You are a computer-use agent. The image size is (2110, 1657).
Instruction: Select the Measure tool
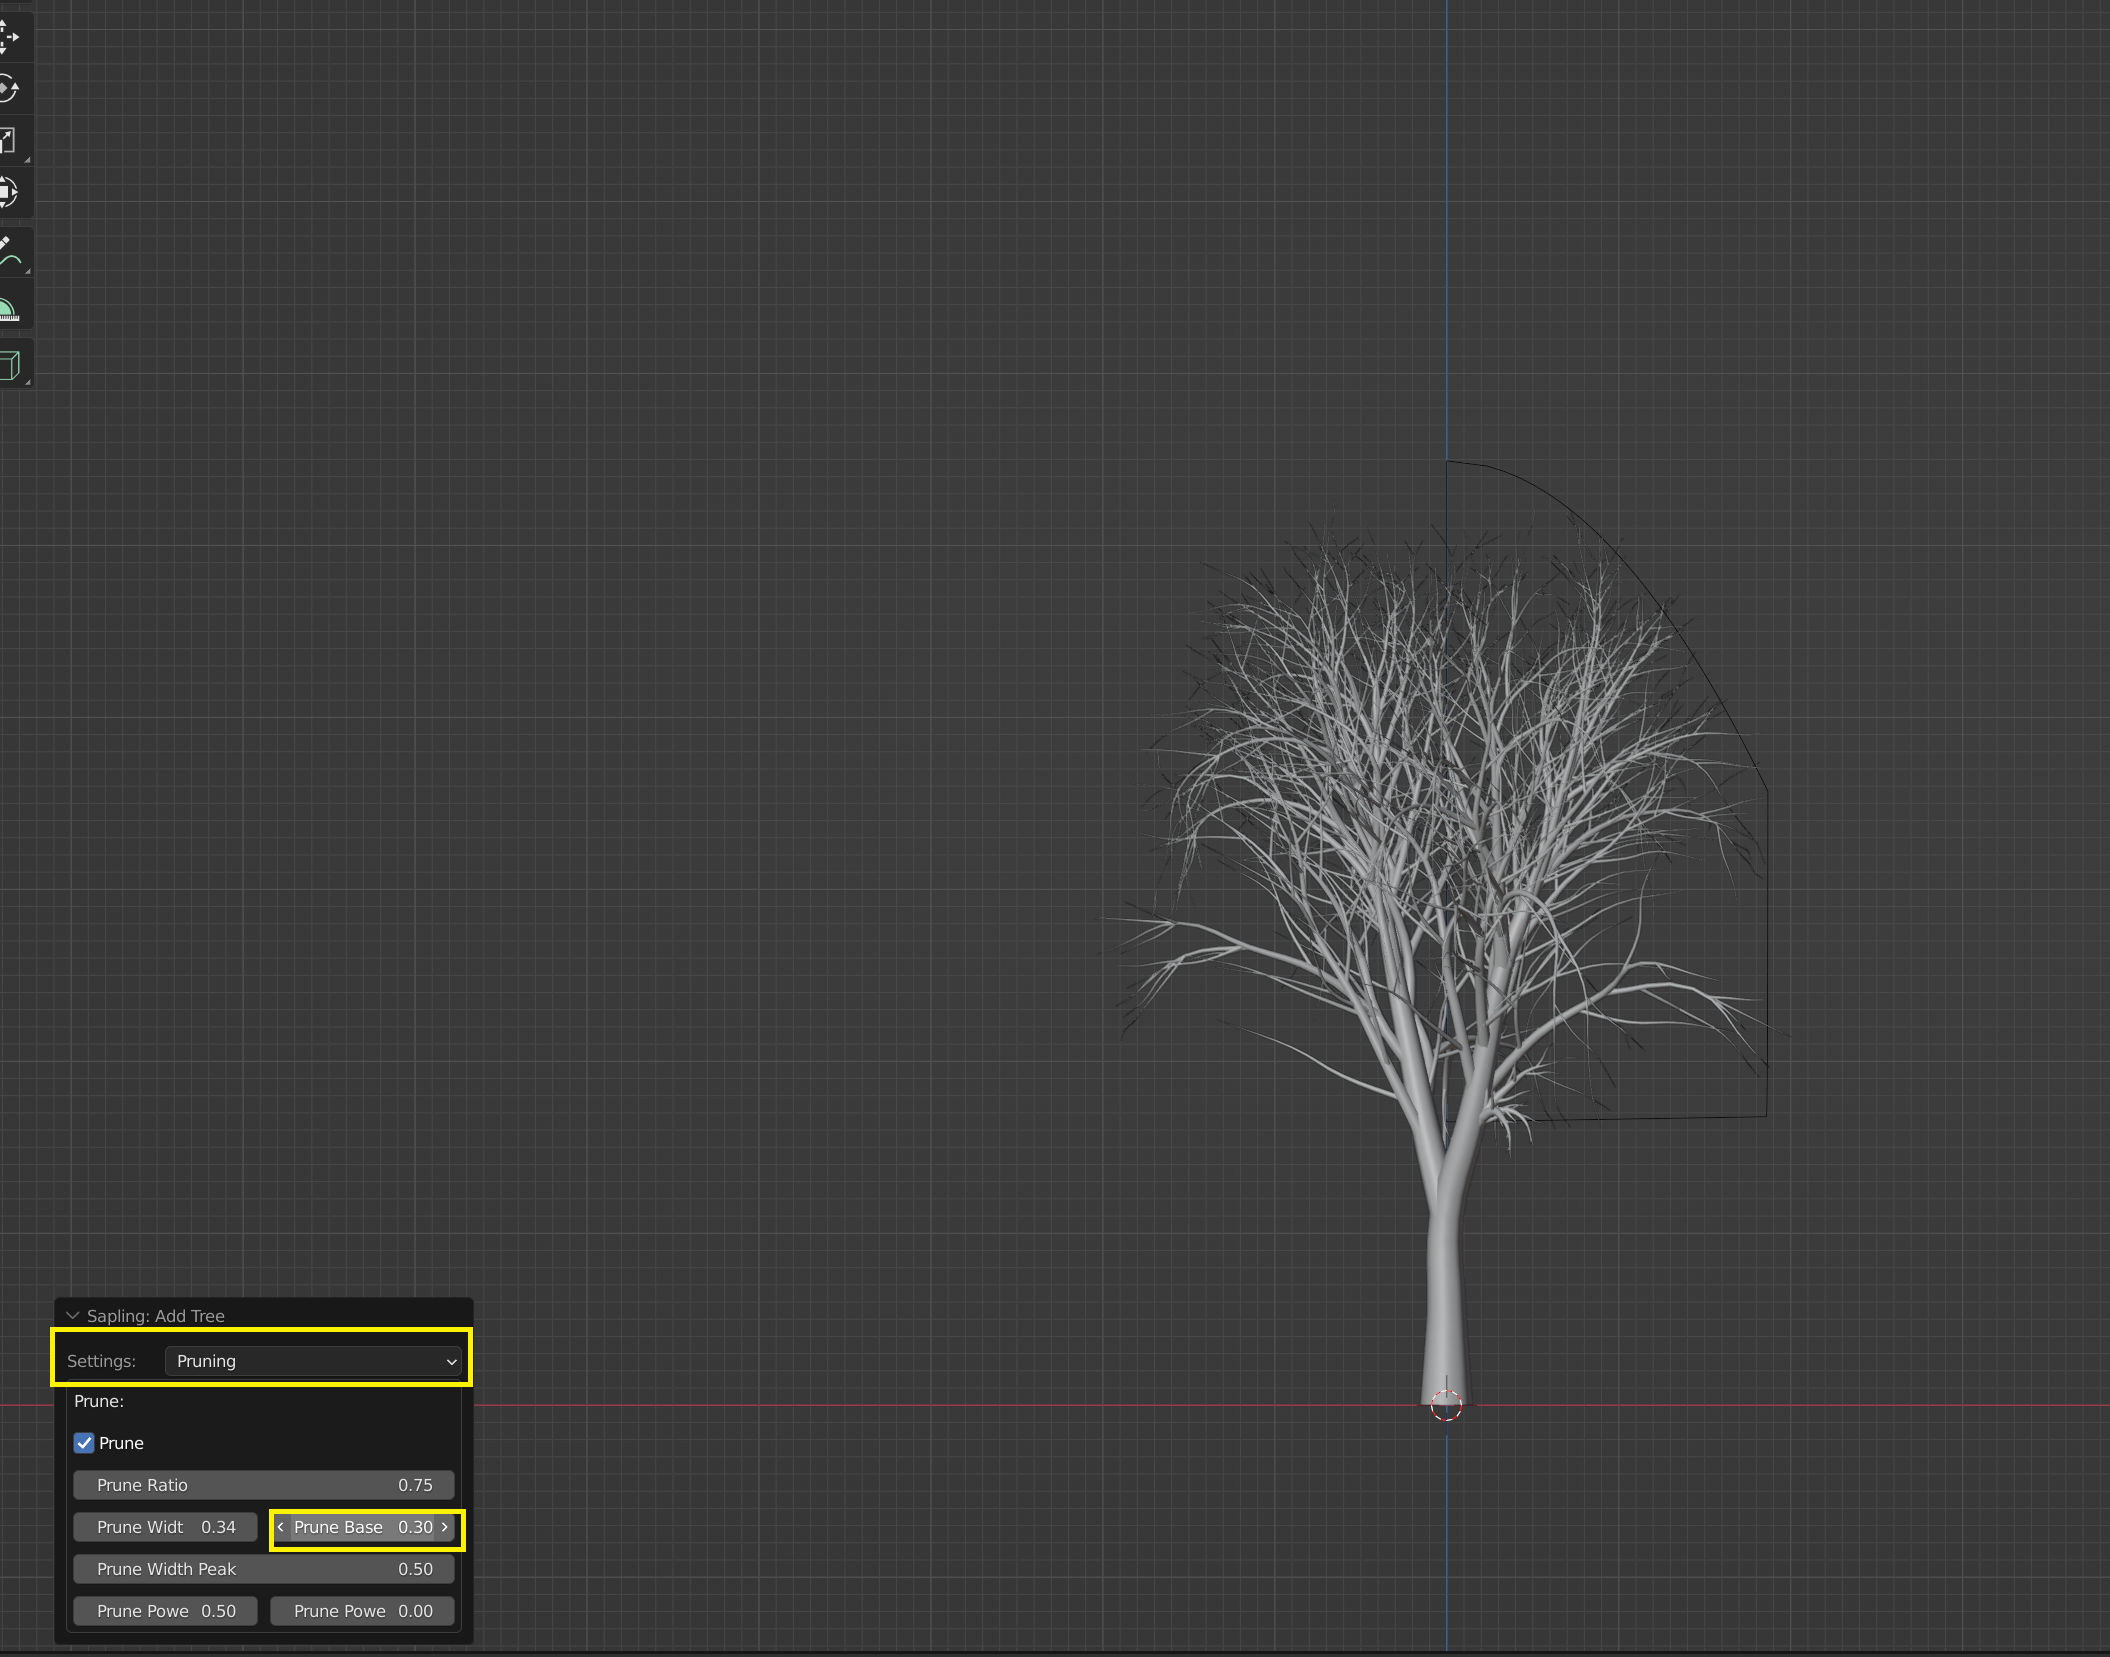10,309
